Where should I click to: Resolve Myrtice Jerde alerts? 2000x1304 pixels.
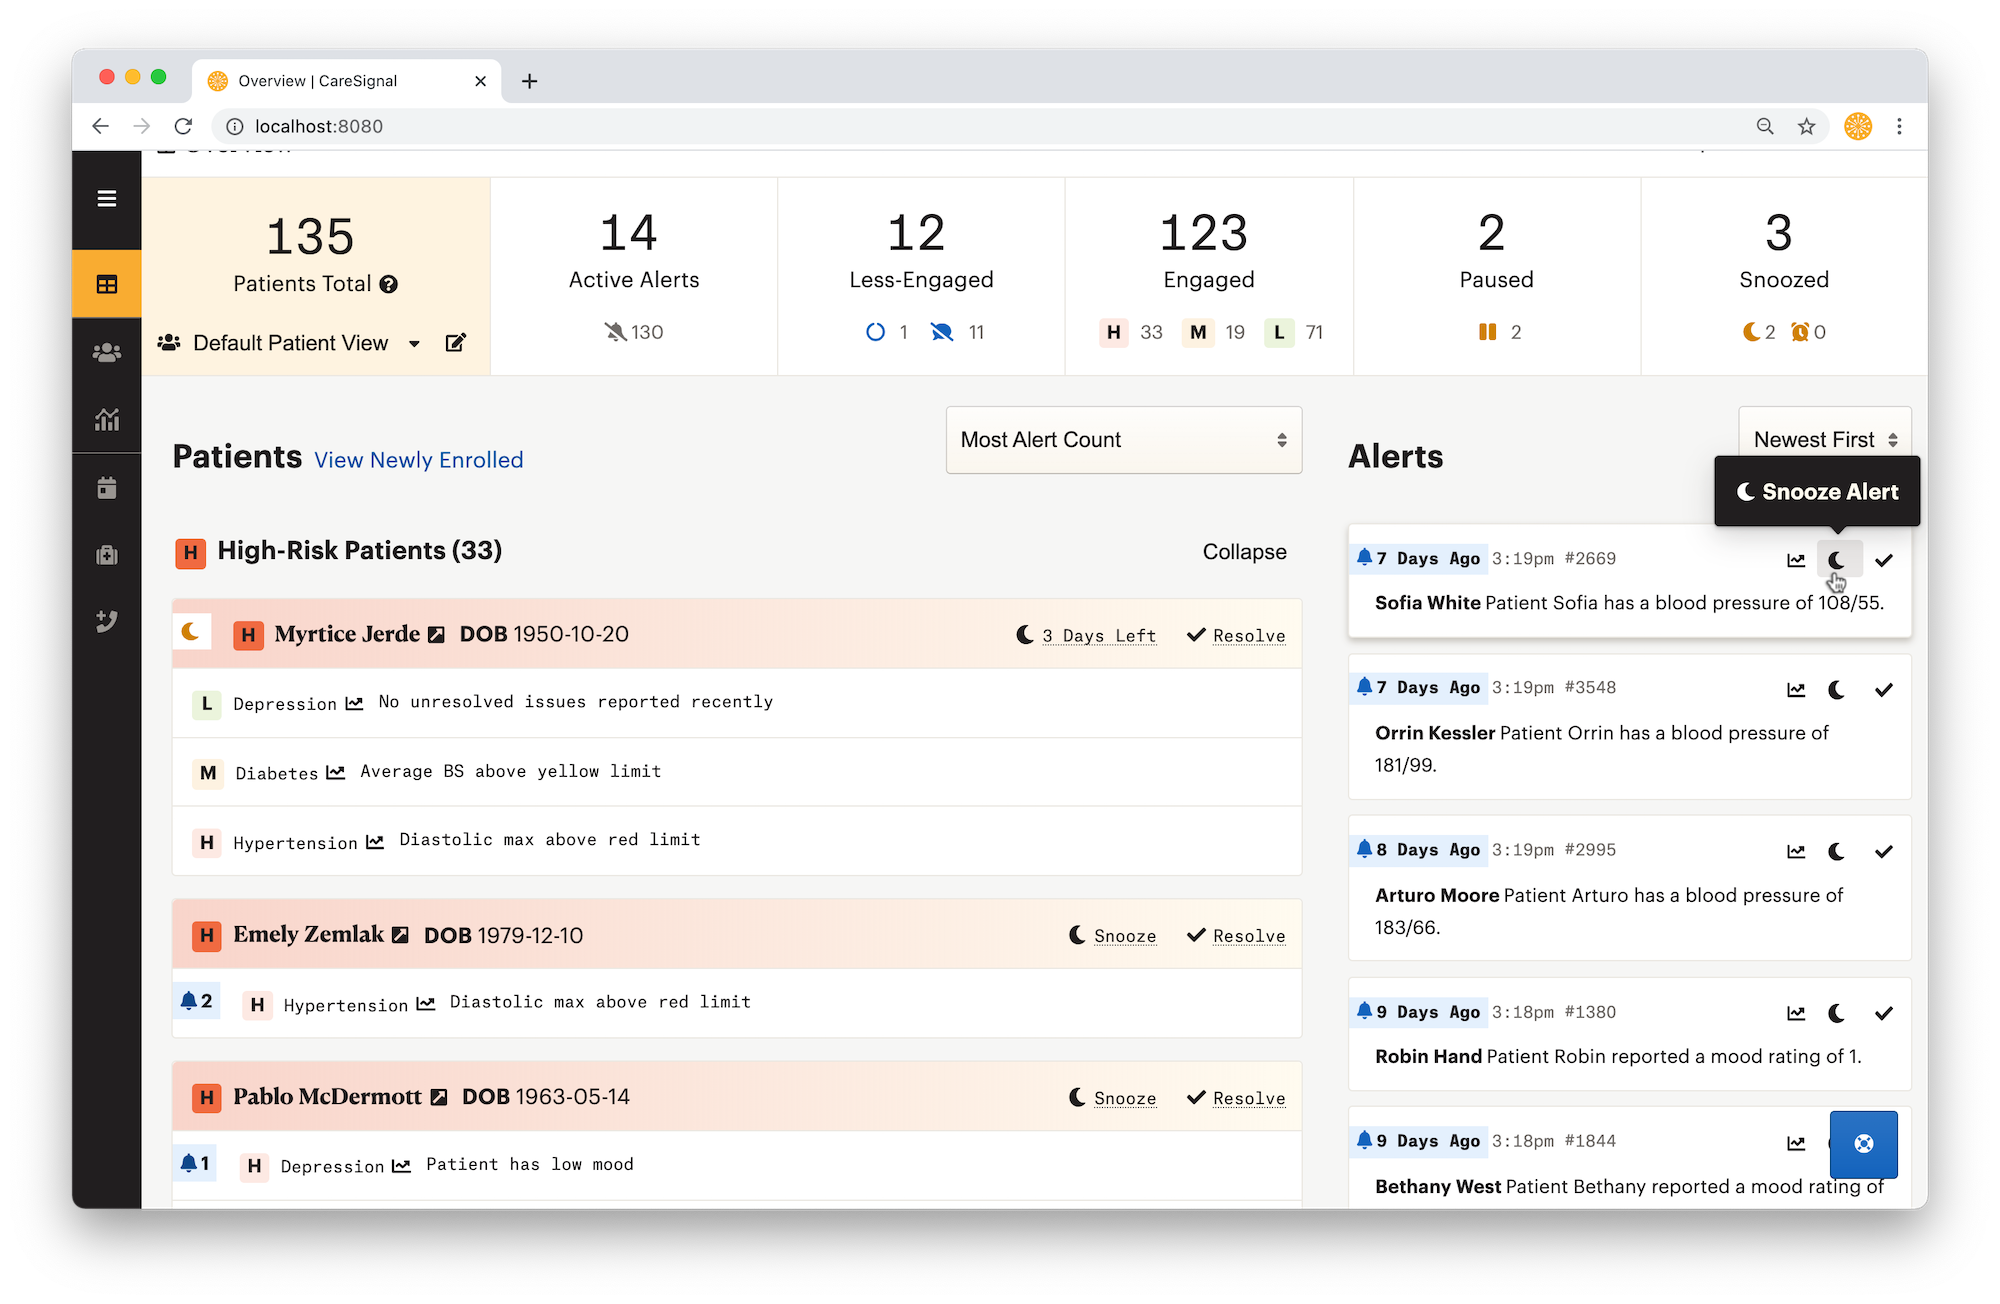pyautogui.click(x=1236, y=636)
